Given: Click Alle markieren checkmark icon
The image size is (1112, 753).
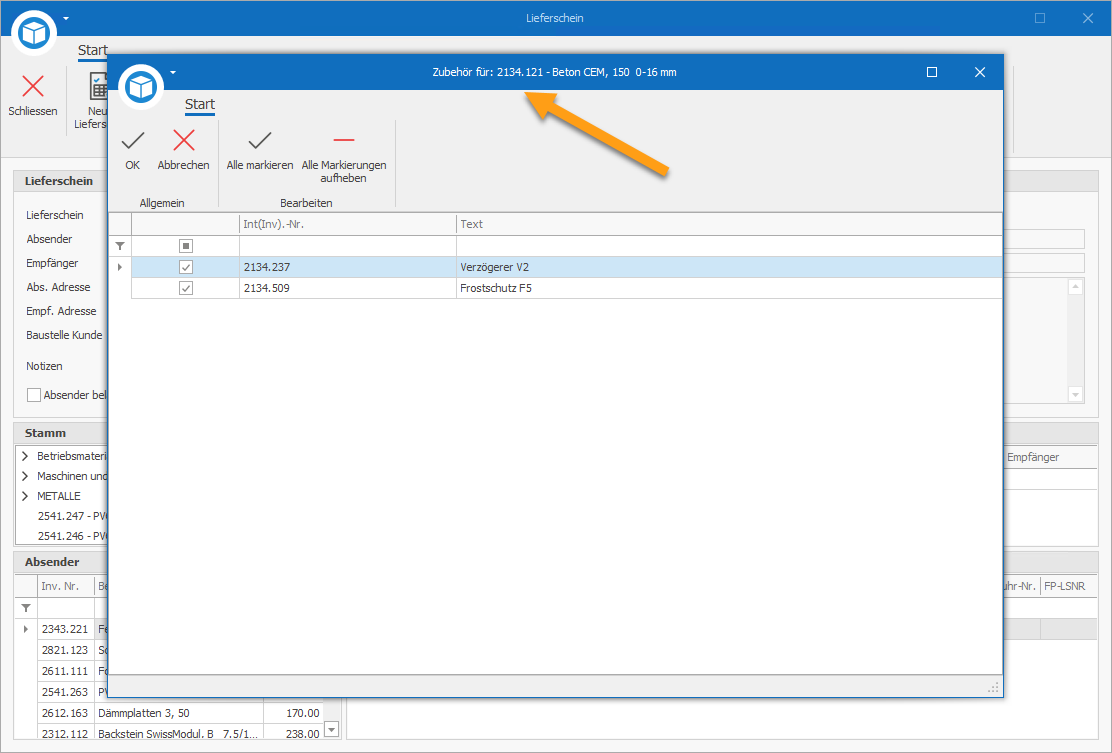Looking at the screenshot, I should (x=260, y=141).
